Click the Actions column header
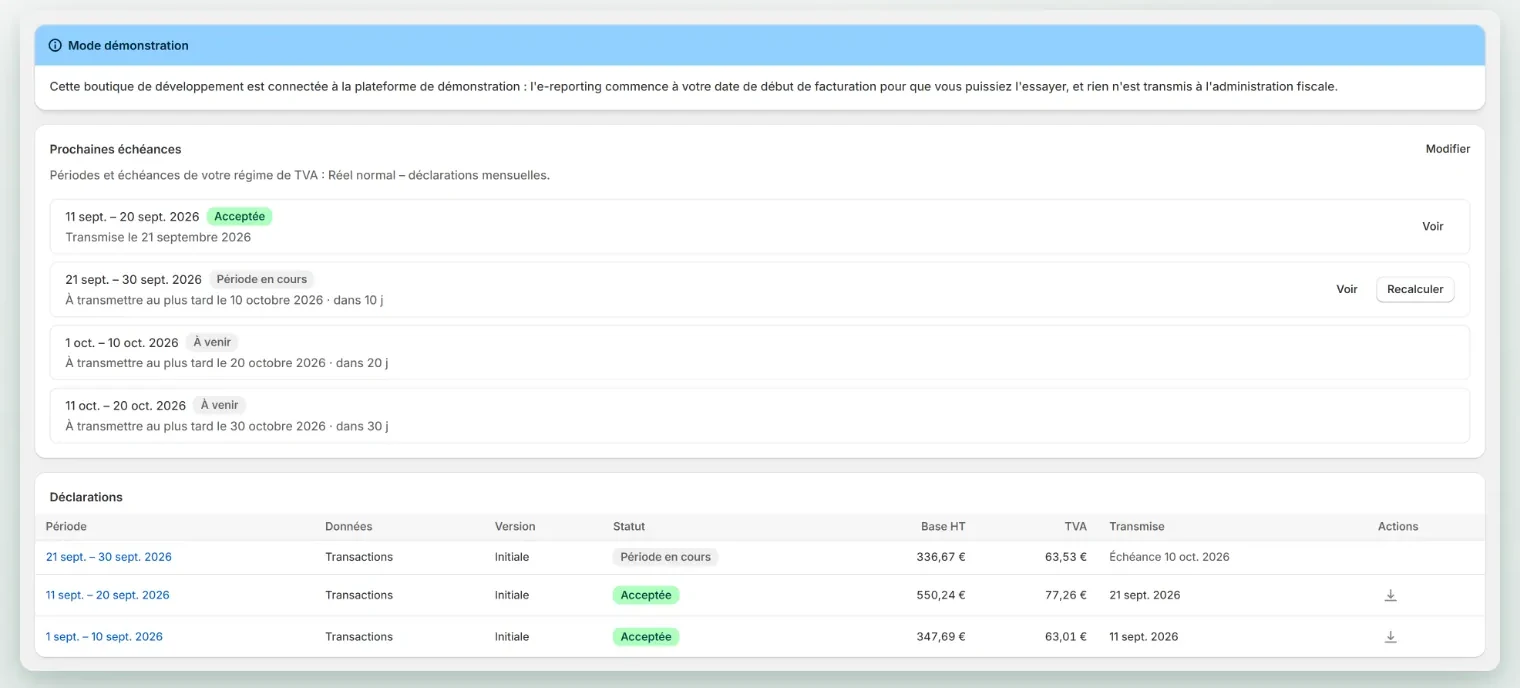The width and height of the screenshot is (1520, 688). tap(1398, 526)
